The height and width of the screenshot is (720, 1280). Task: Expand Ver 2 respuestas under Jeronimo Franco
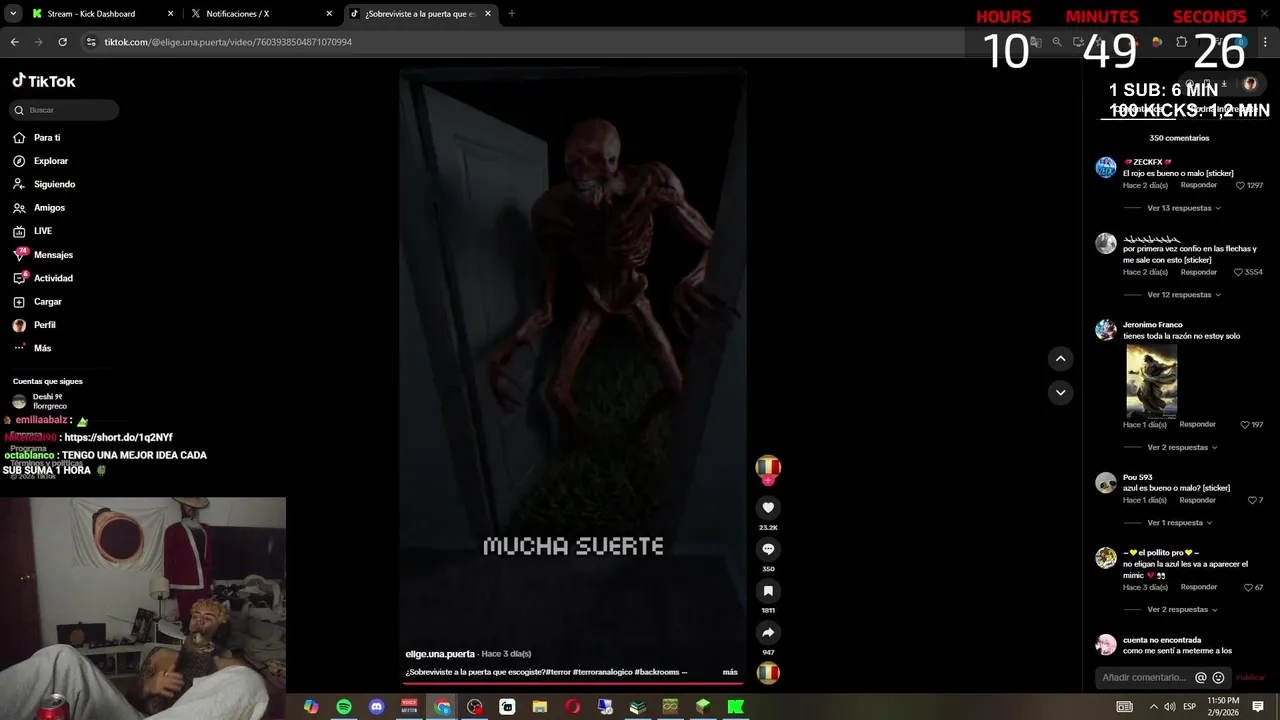(x=1182, y=447)
